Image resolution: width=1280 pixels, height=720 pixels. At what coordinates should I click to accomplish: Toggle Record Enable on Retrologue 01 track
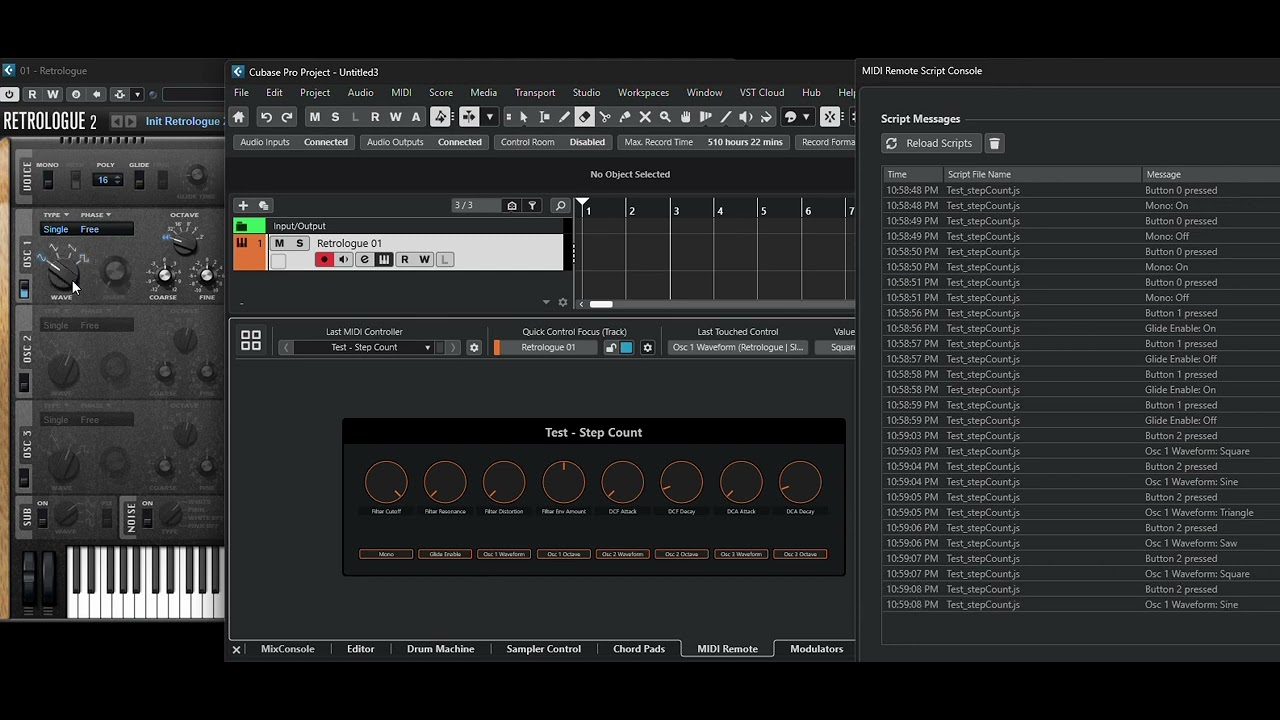tap(324, 260)
